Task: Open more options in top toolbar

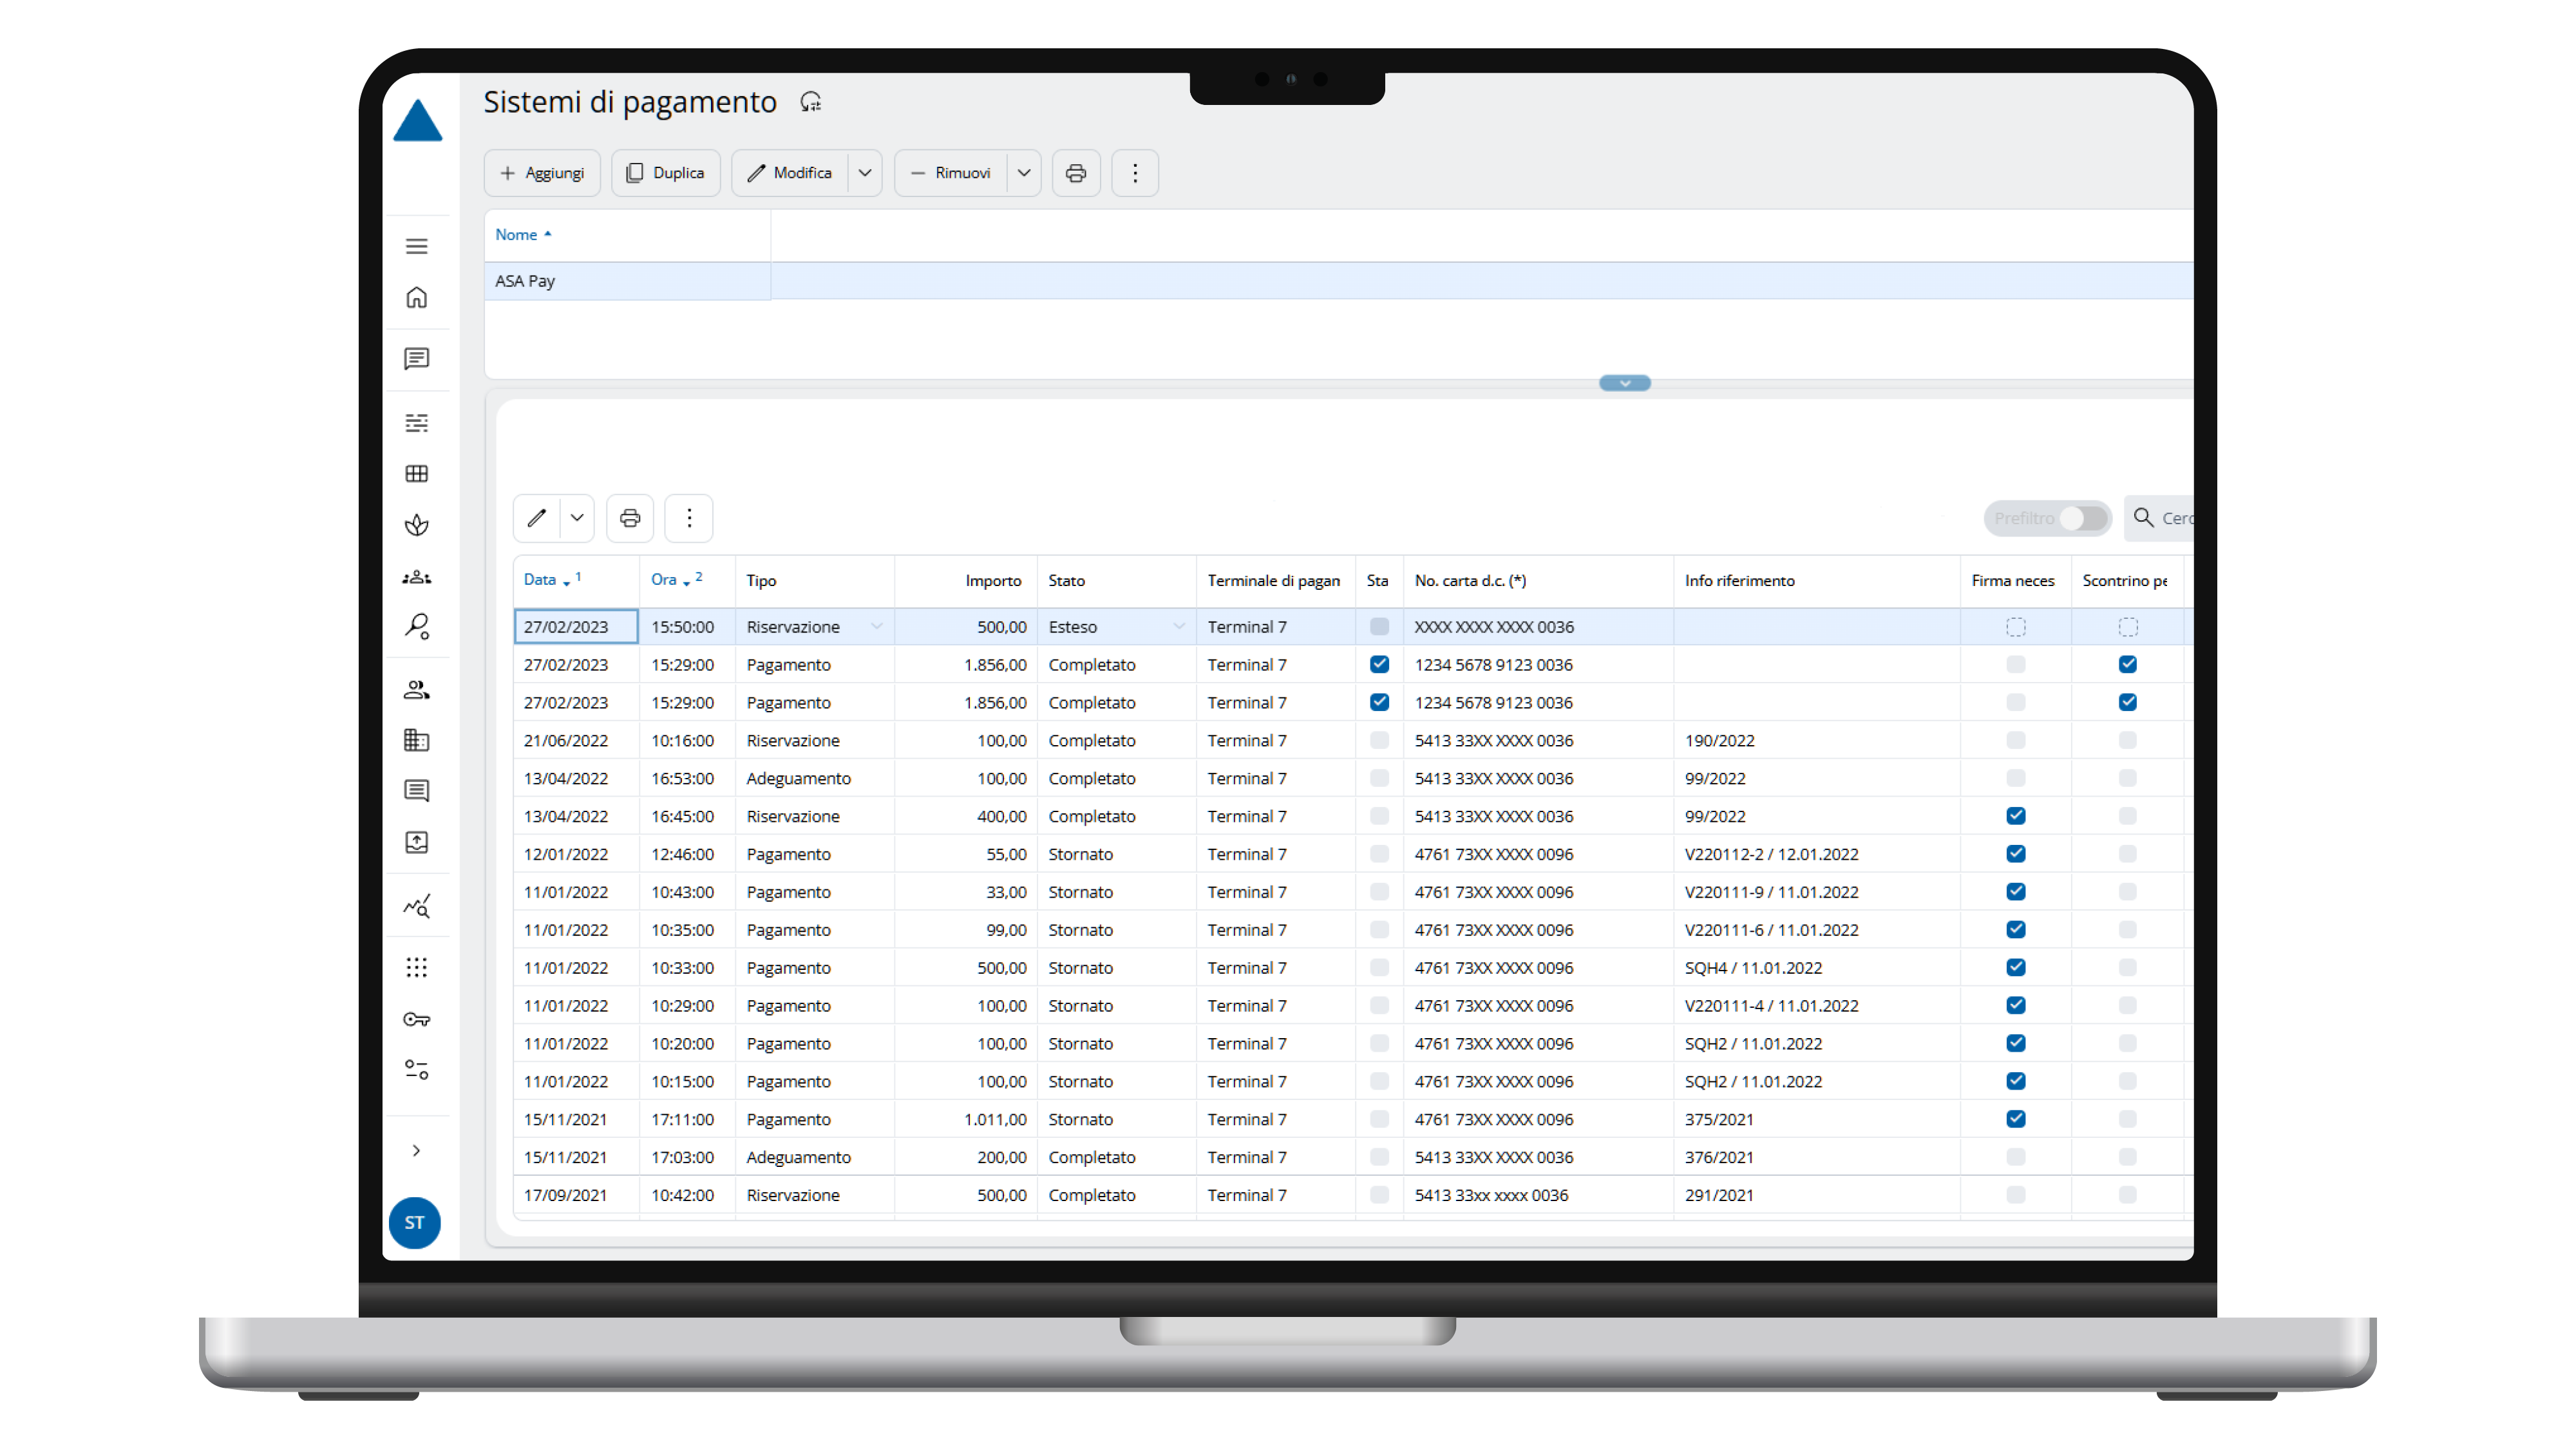Action: tap(1135, 173)
